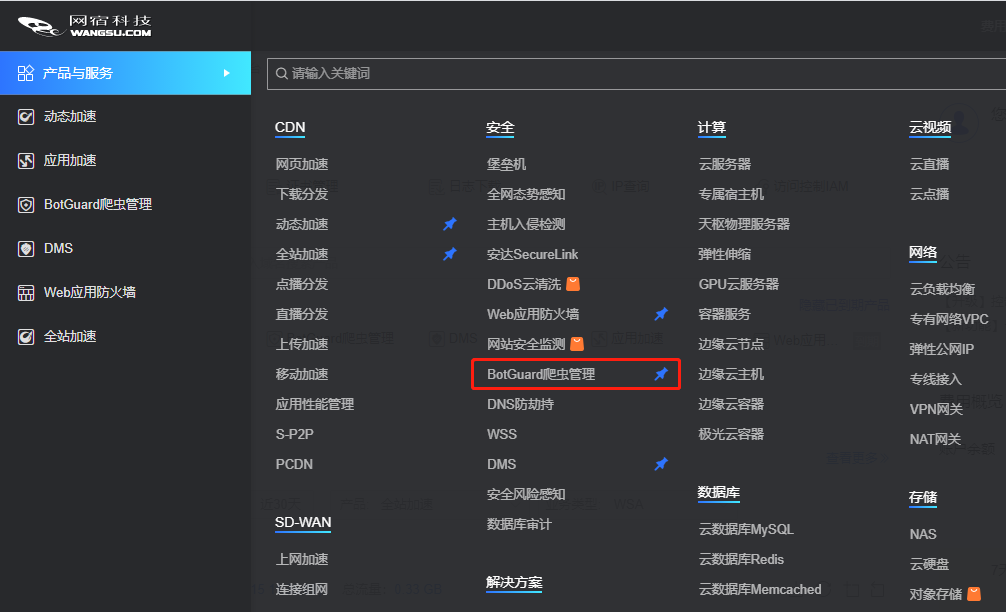Open PCDN under CDN
1006x612 pixels.
(294, 464)
